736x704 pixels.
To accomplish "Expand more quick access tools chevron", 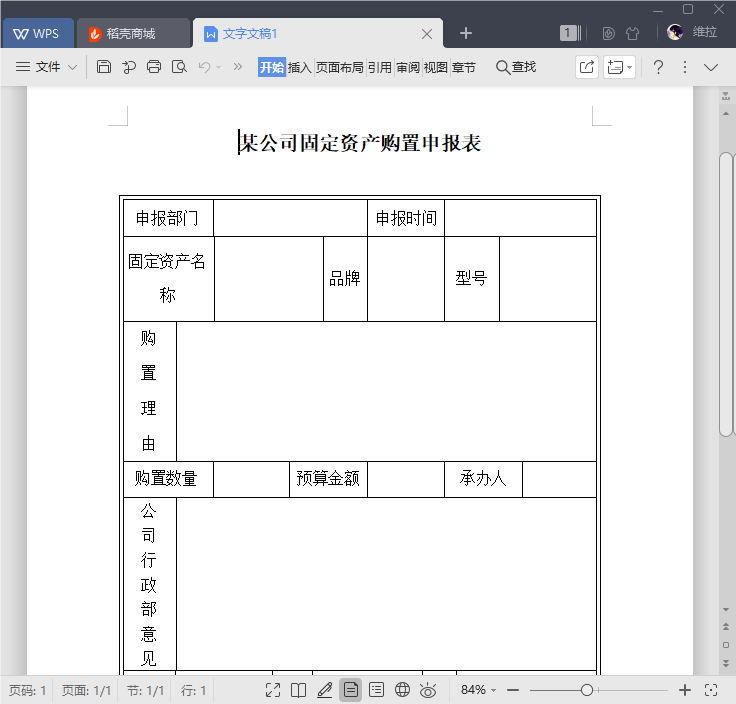I will click(x=238, y=67).
